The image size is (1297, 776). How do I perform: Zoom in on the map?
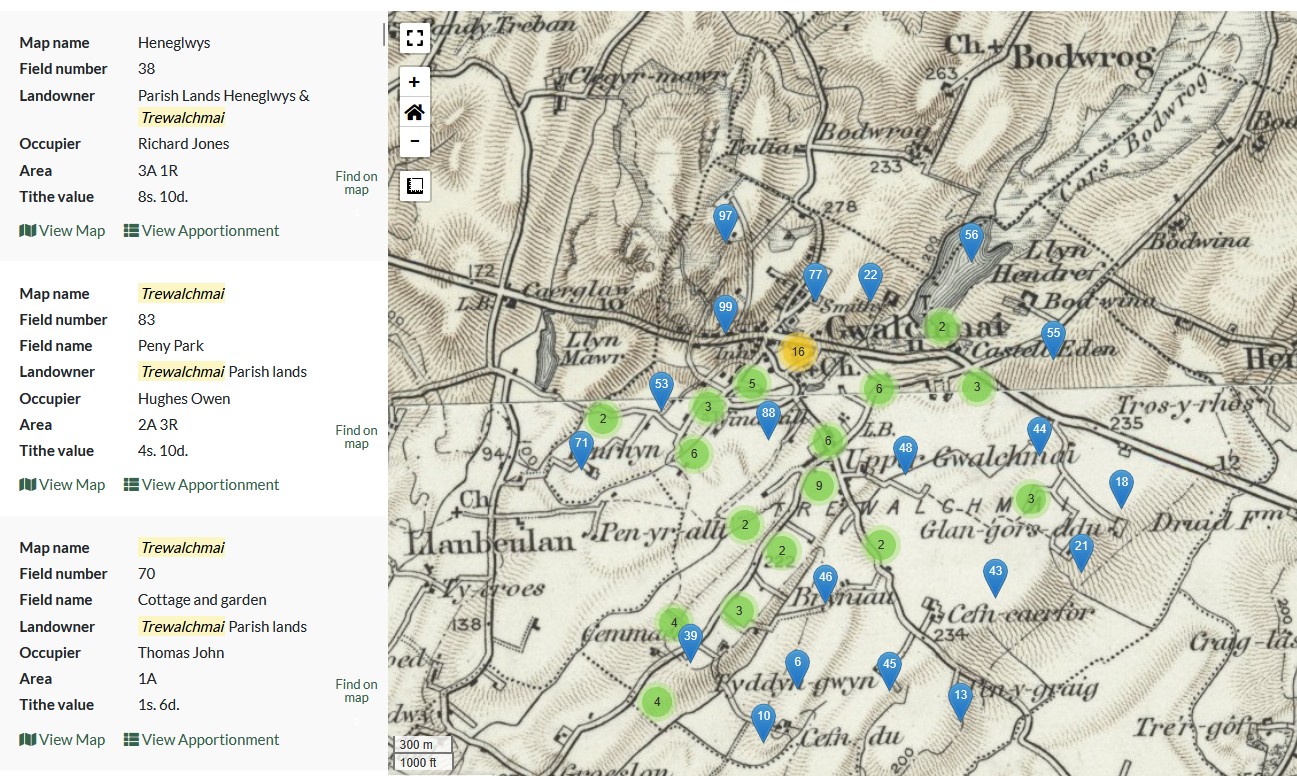point(415,82)
